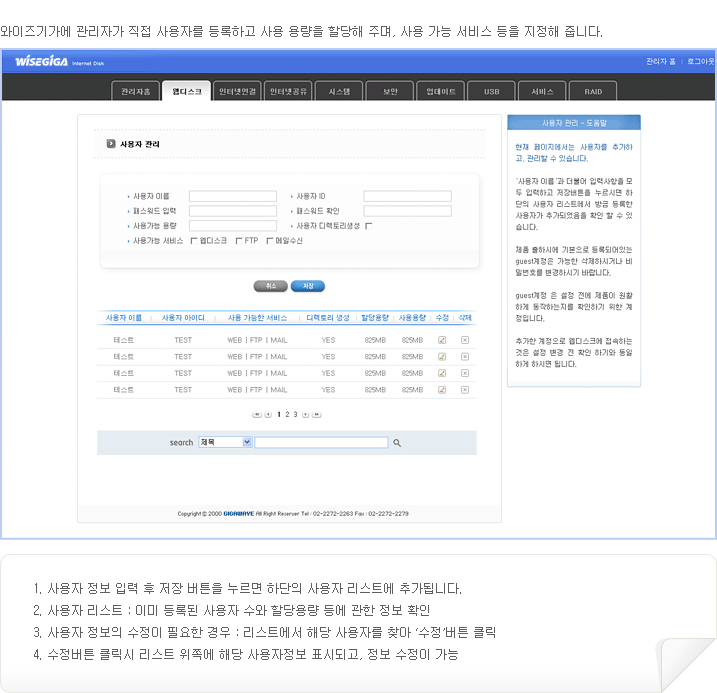Screen dimensions: 717x693
Task: Go to the first page of the user list
Action: (257, 414)
